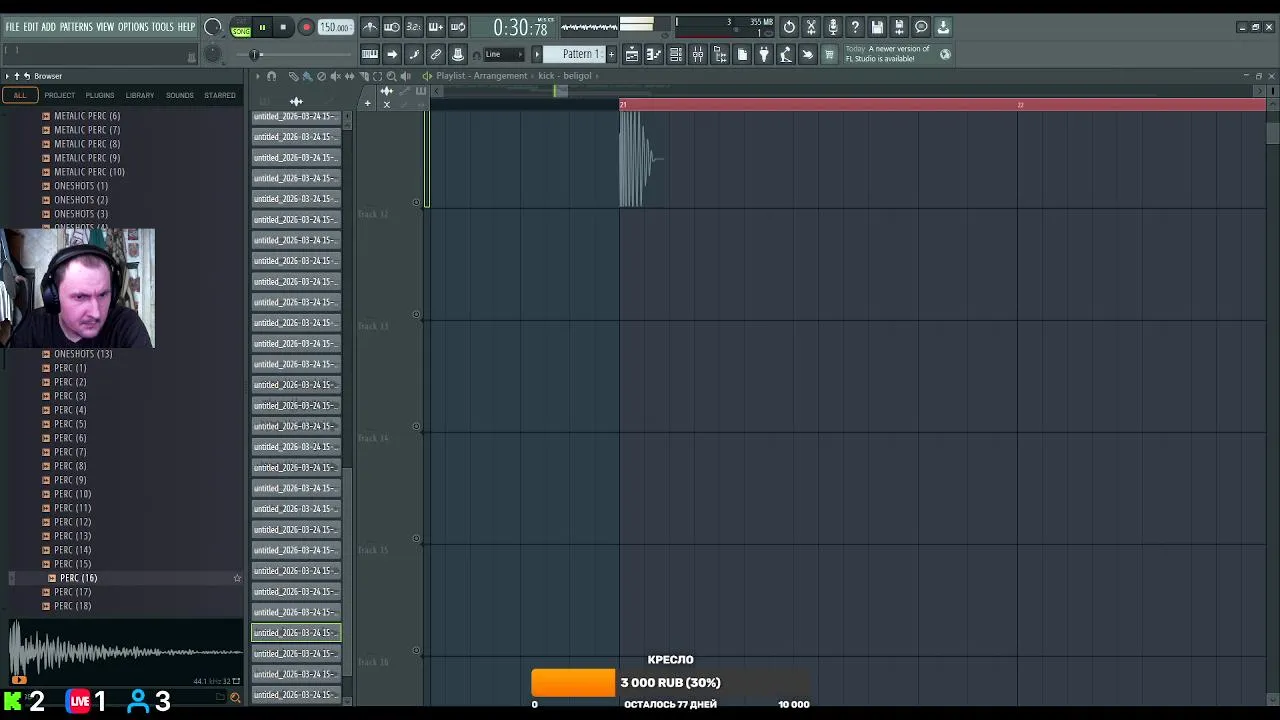Open the microphone recording icon
1280x720 pixels.
tap(833, 27)
